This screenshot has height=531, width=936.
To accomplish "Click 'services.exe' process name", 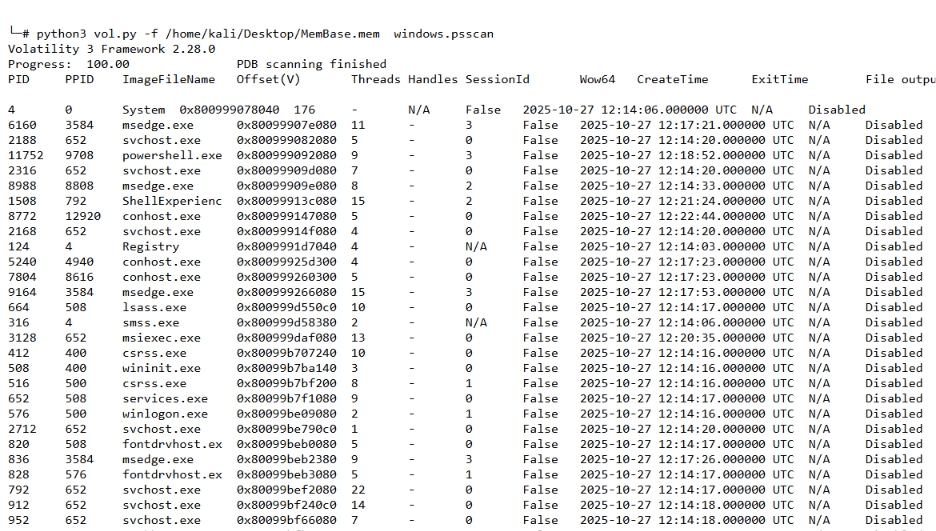I will pyautogui.click(x=165, y=399).
